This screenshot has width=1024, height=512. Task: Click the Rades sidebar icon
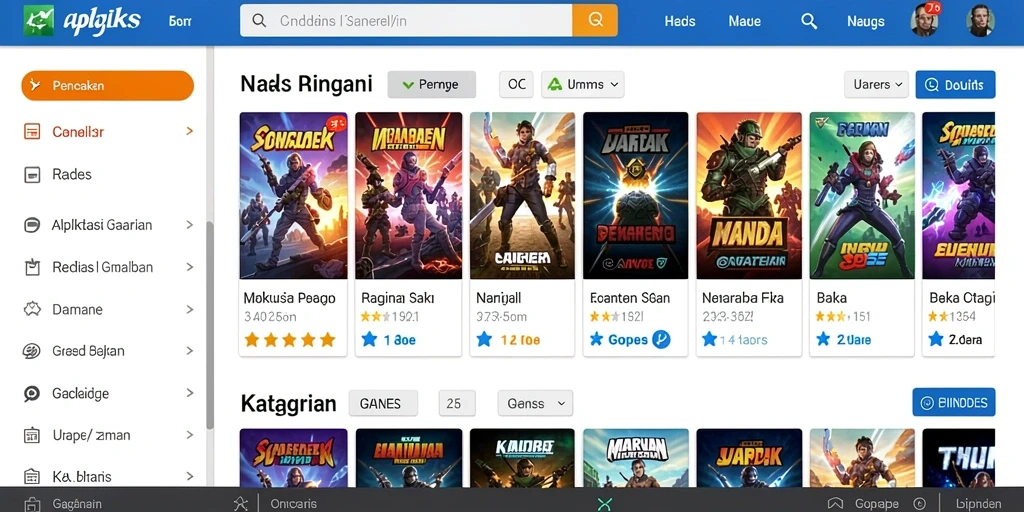pyautogui.click(x=31, y=174)
